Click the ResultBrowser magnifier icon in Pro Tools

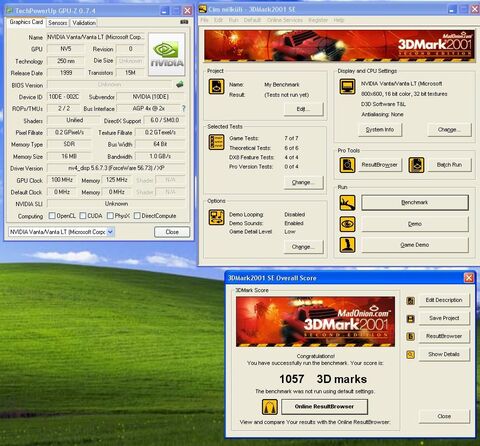click(x=347, y=165)
